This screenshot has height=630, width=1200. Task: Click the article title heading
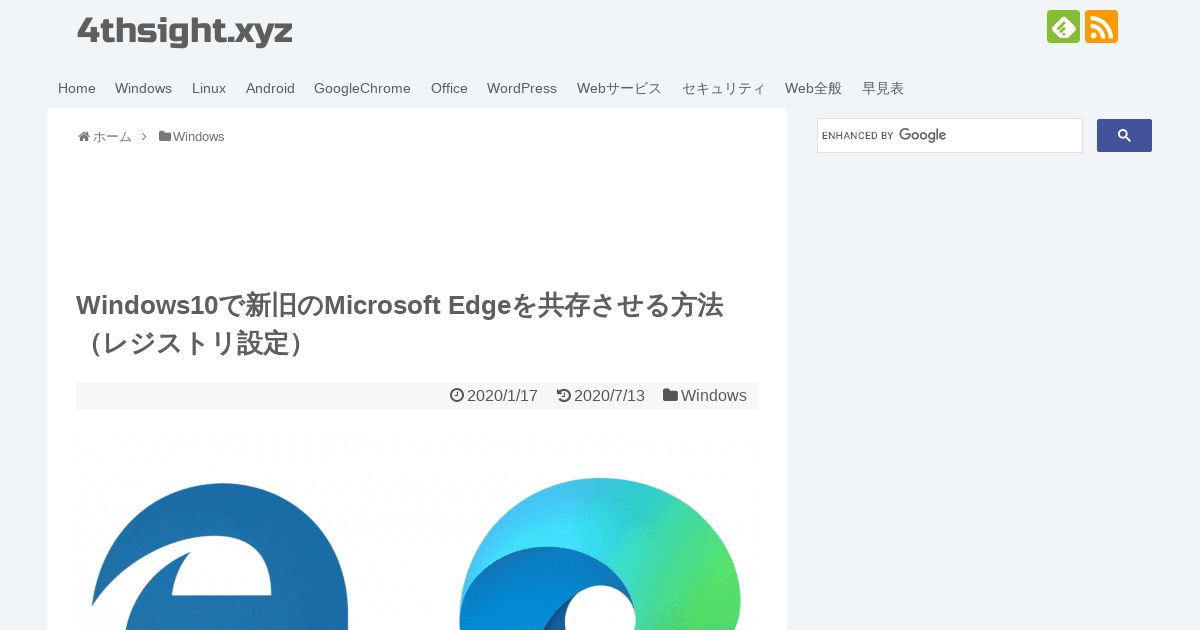[400, 324]
